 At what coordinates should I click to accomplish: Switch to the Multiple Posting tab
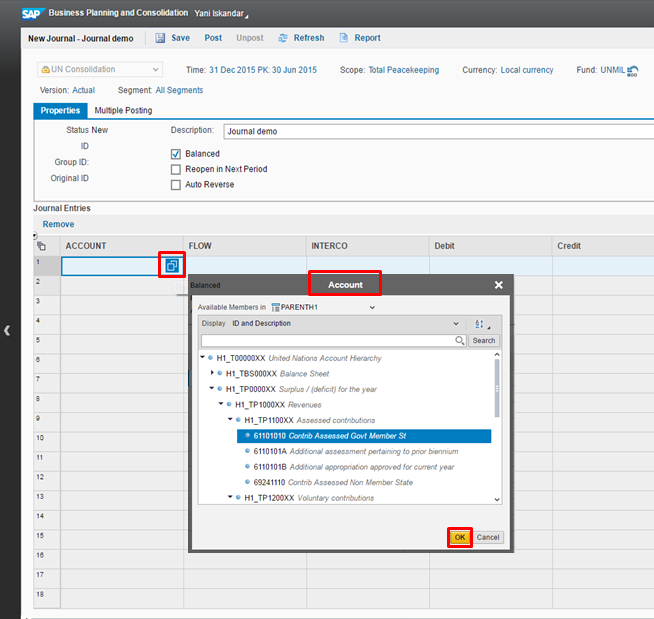(123, 111)
